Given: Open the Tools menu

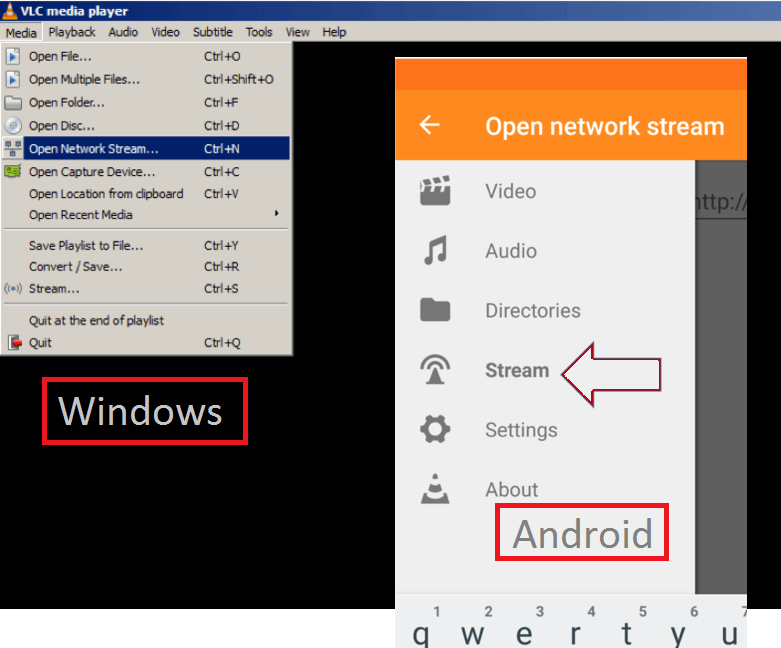Looking at the screenshot, I should pyautogui.click(x=259, y=32).
